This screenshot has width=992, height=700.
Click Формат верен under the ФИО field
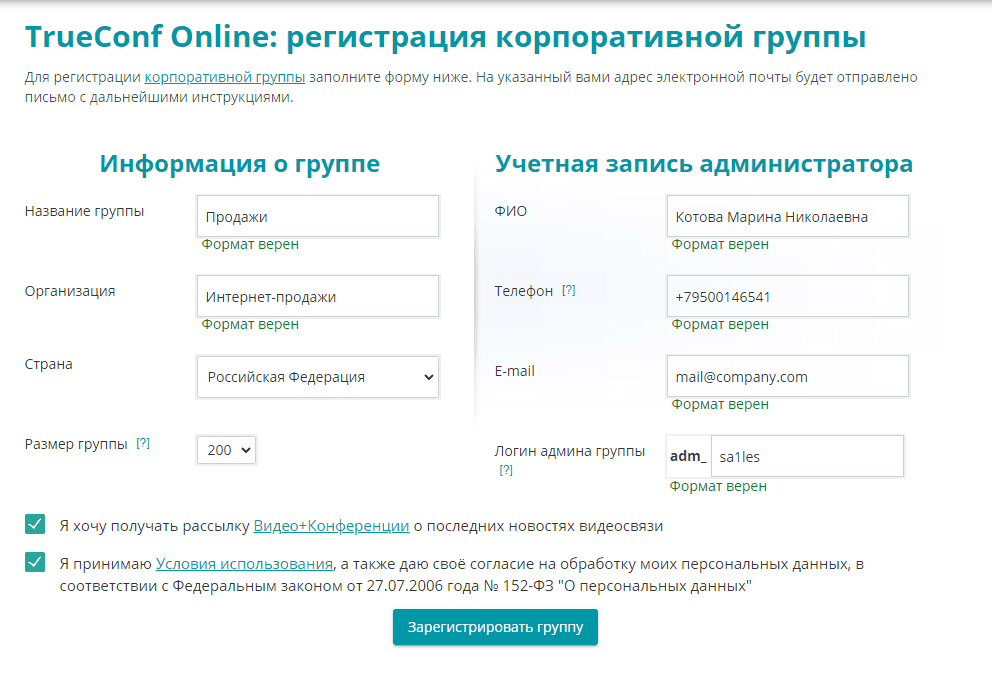[x=720, y=244]
